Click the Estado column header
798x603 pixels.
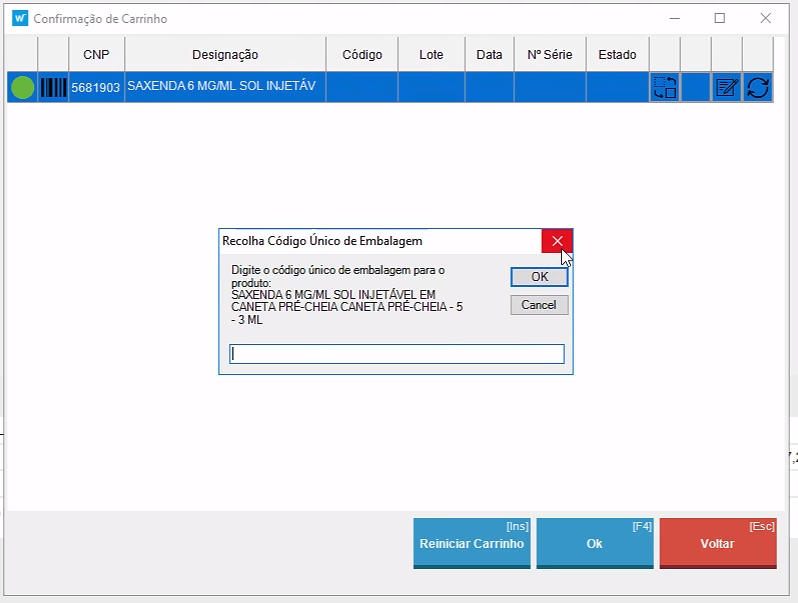[x=617, y=55]
